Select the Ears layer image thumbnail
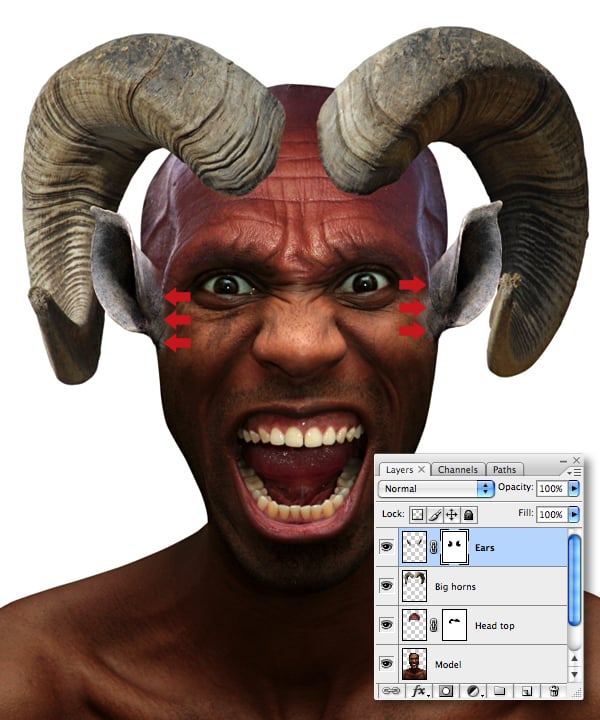Viewport: 600px width, 720px height. click(414, 546)
